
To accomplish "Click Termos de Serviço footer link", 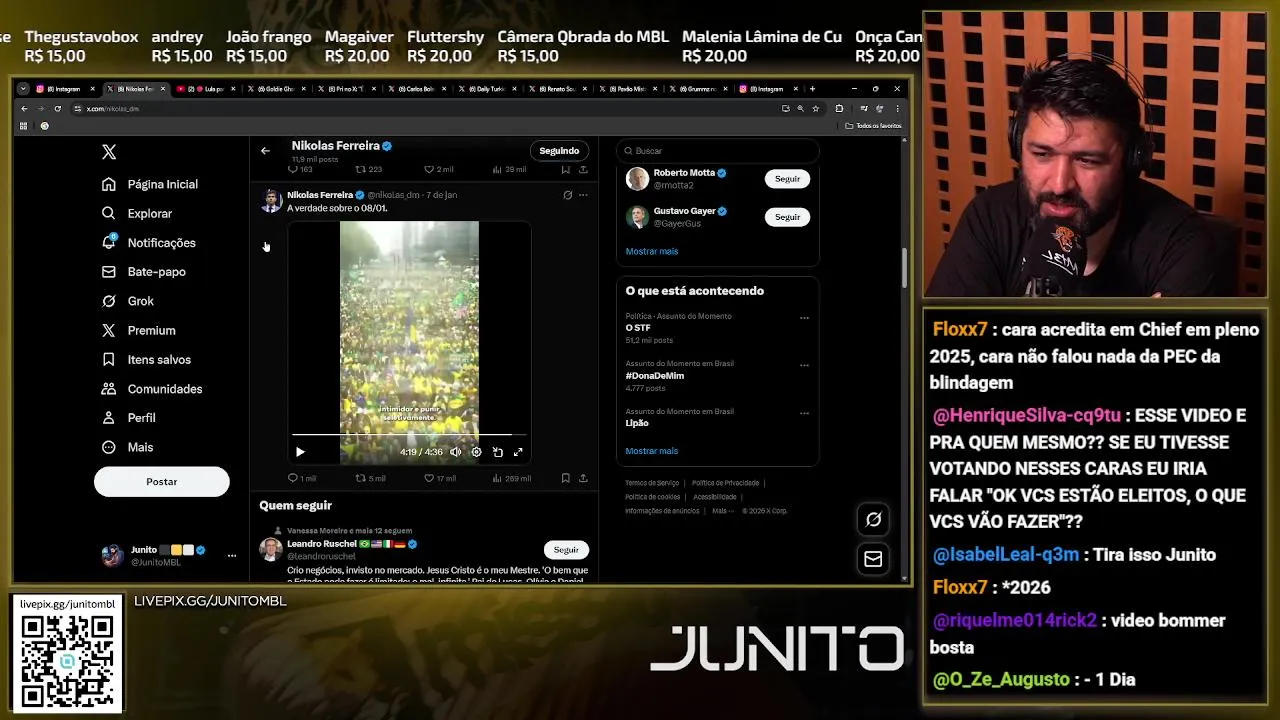I will pyautogui.click(x=652, y=483).
